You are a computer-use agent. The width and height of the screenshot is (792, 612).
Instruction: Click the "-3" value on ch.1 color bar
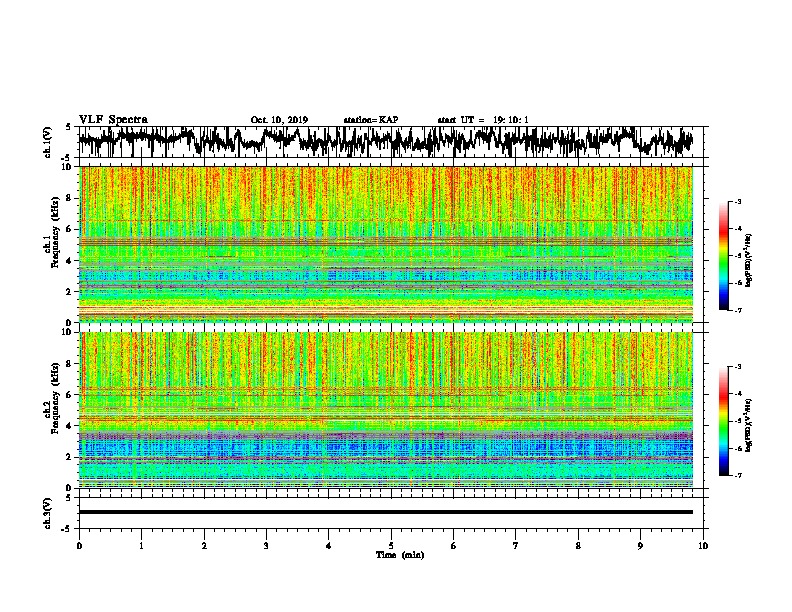click(x=737, y=201)
